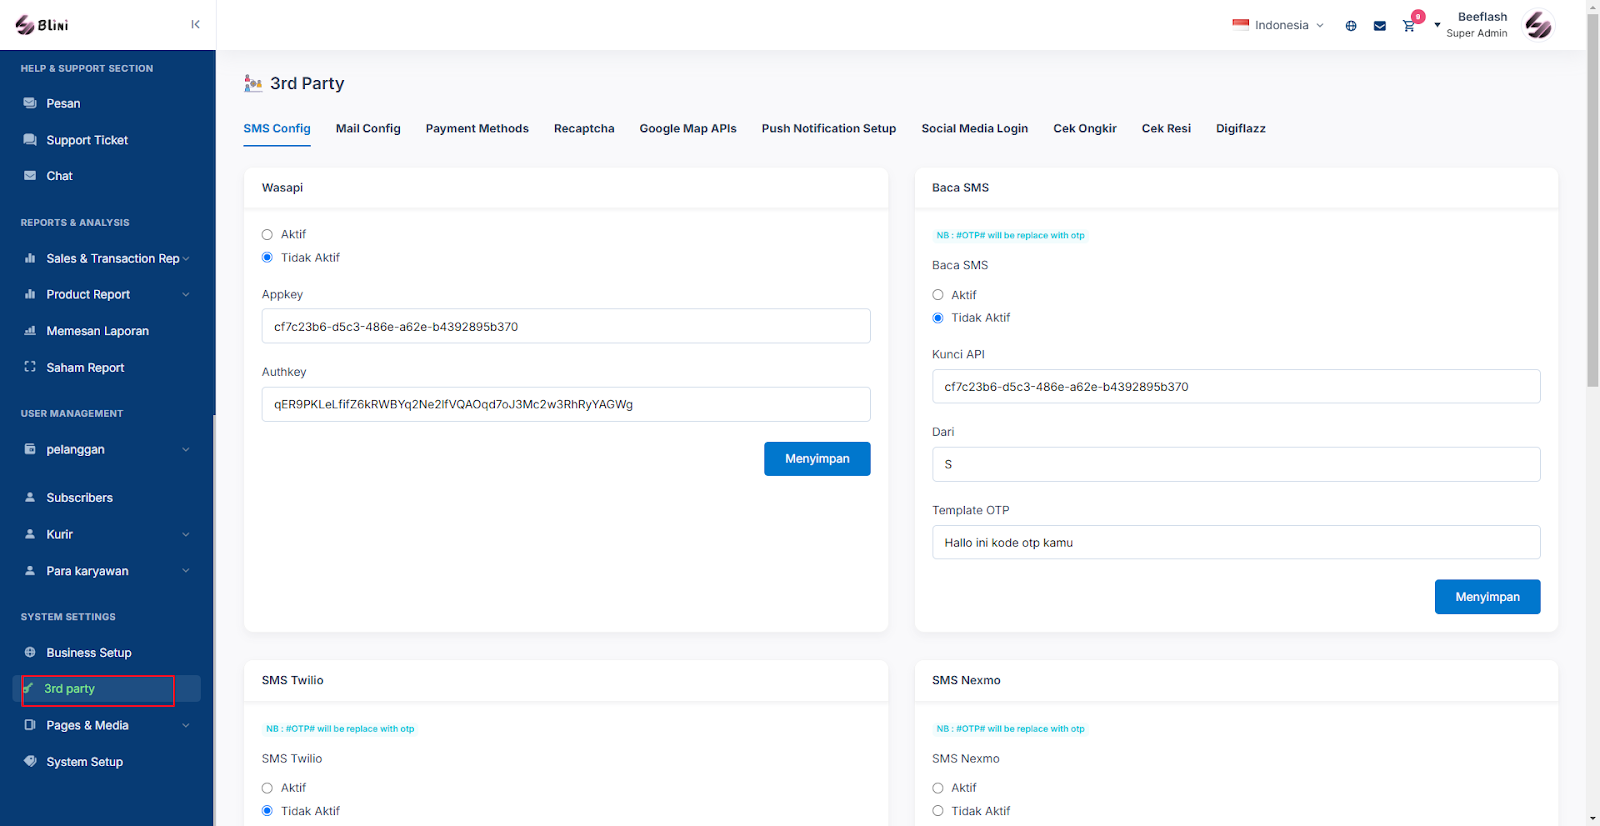This screenshot has width=1600, height=826.
Task: Collapse the sidebar with the arrow icon
Action: tap(195, 24)
